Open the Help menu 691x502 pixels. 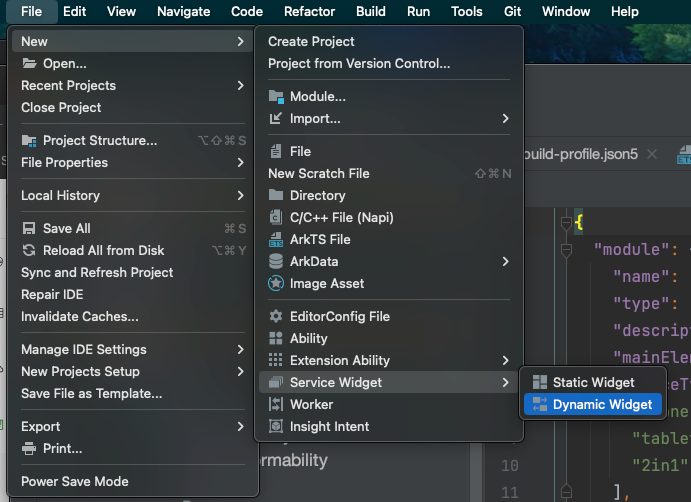pos(624,11)
